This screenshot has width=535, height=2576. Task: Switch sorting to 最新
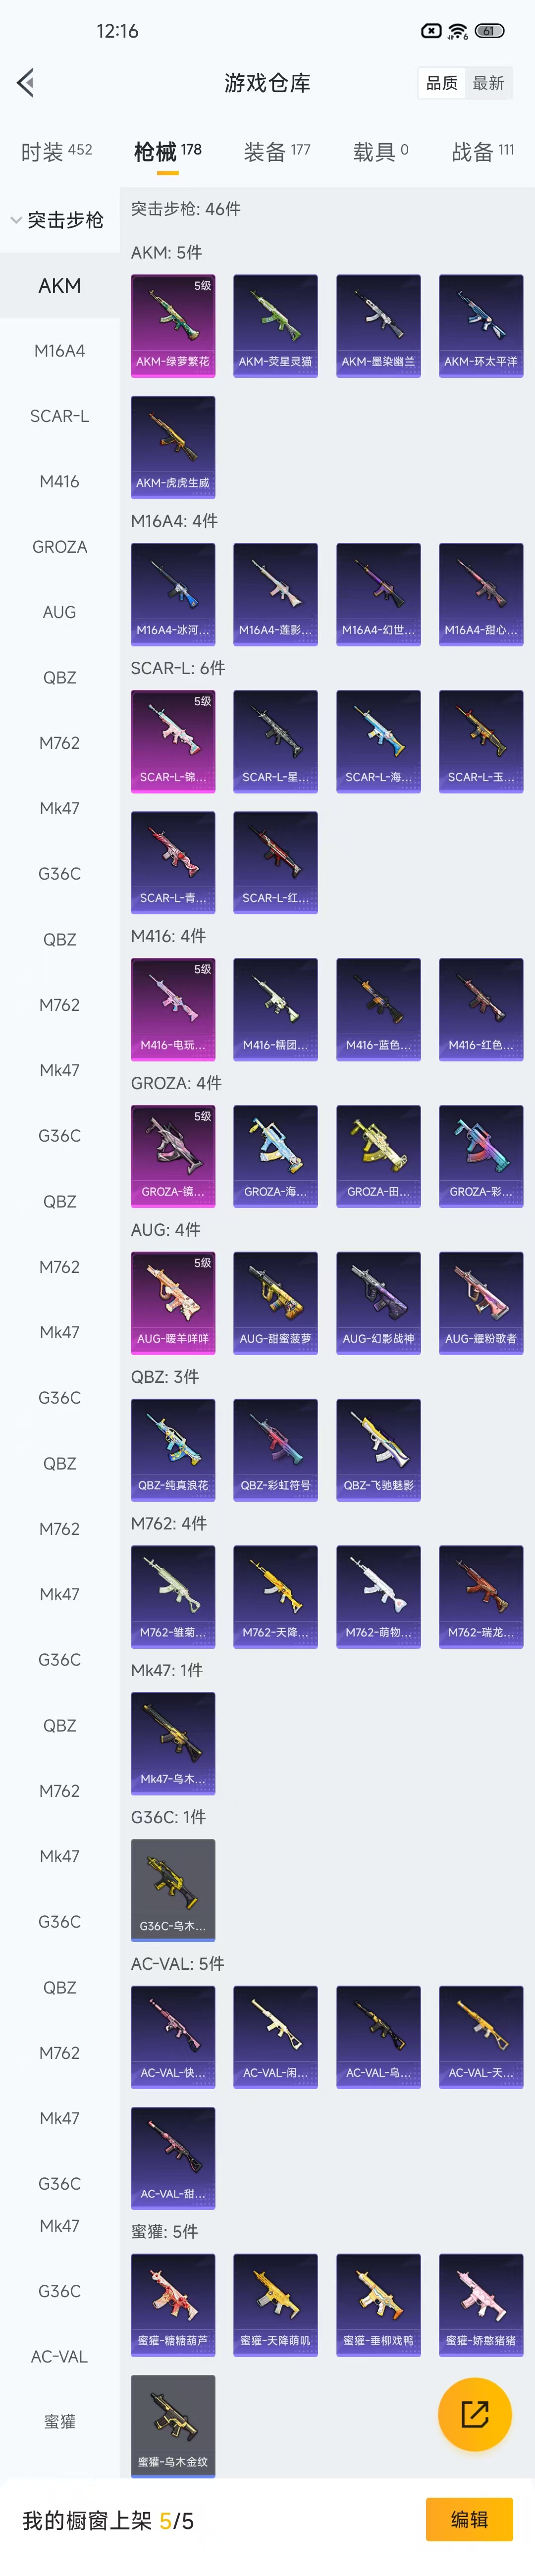pyautogui.click(x=489, y=83)
